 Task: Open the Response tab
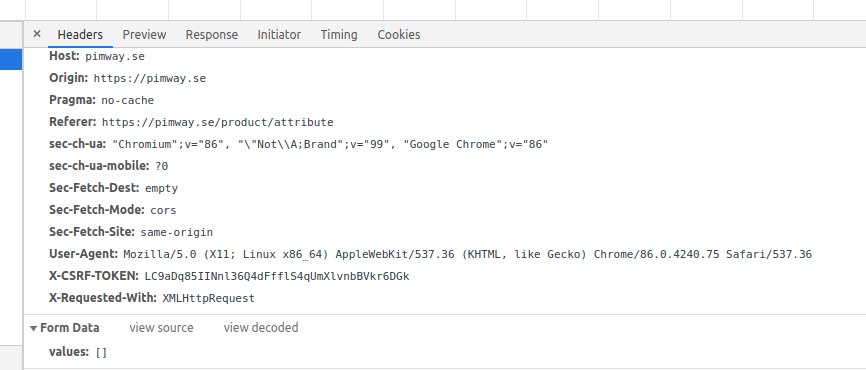point(212,34)
